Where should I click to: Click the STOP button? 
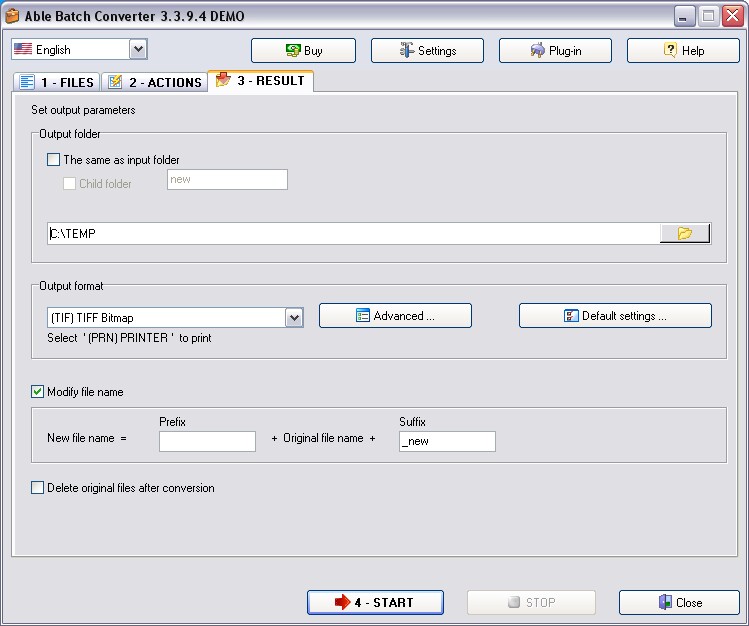[532, 603]
